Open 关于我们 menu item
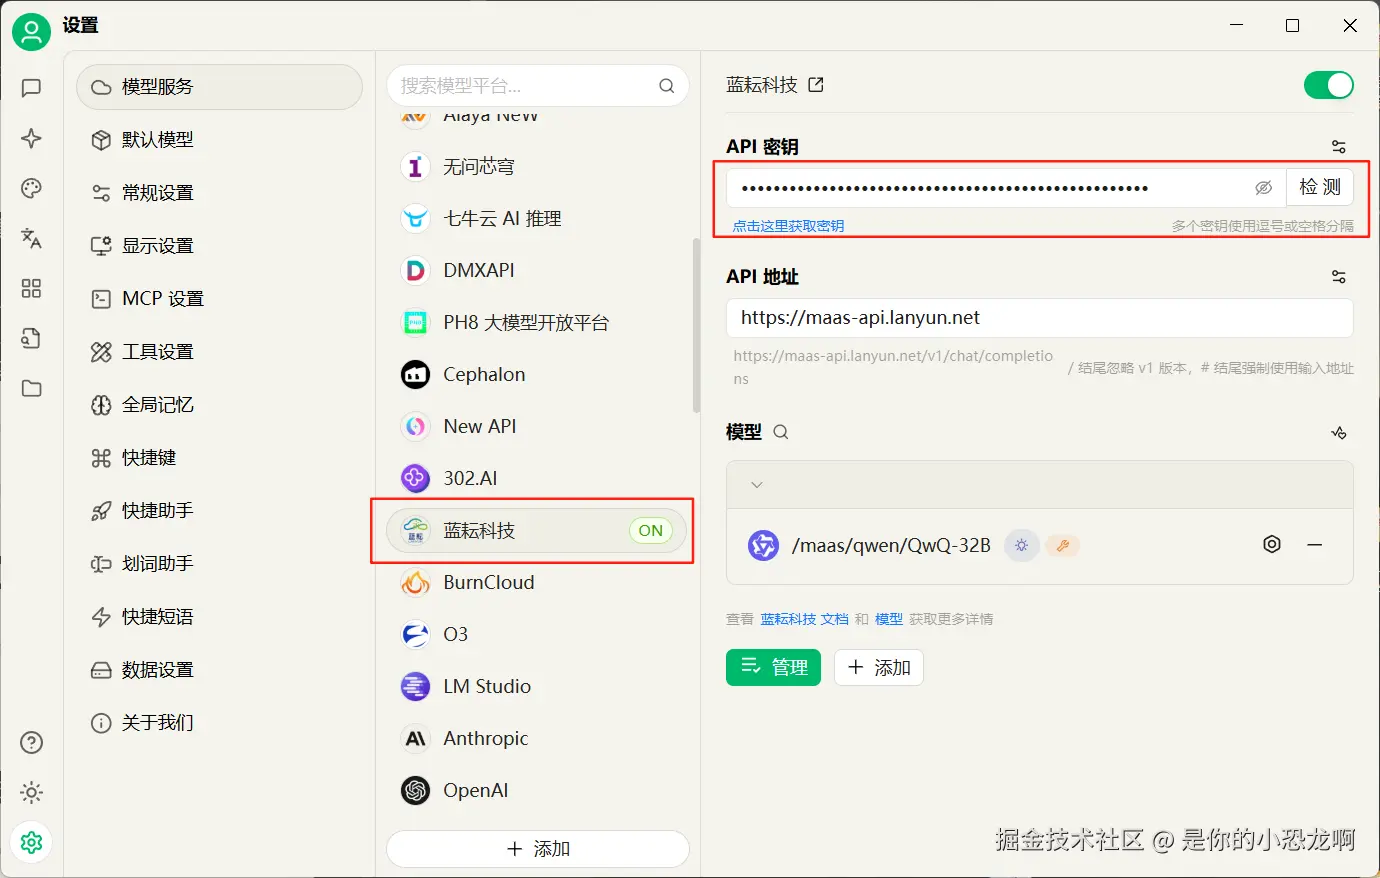The width and height of the screenshot is (1380, 878). point(219,723)
